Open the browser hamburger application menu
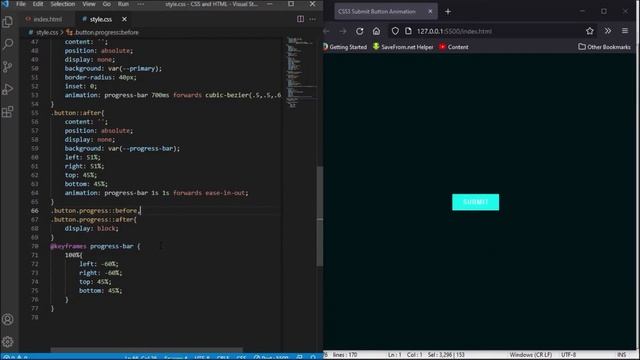Image resolution: width=640 pixels, height=360 pixels. pos(625,31)
